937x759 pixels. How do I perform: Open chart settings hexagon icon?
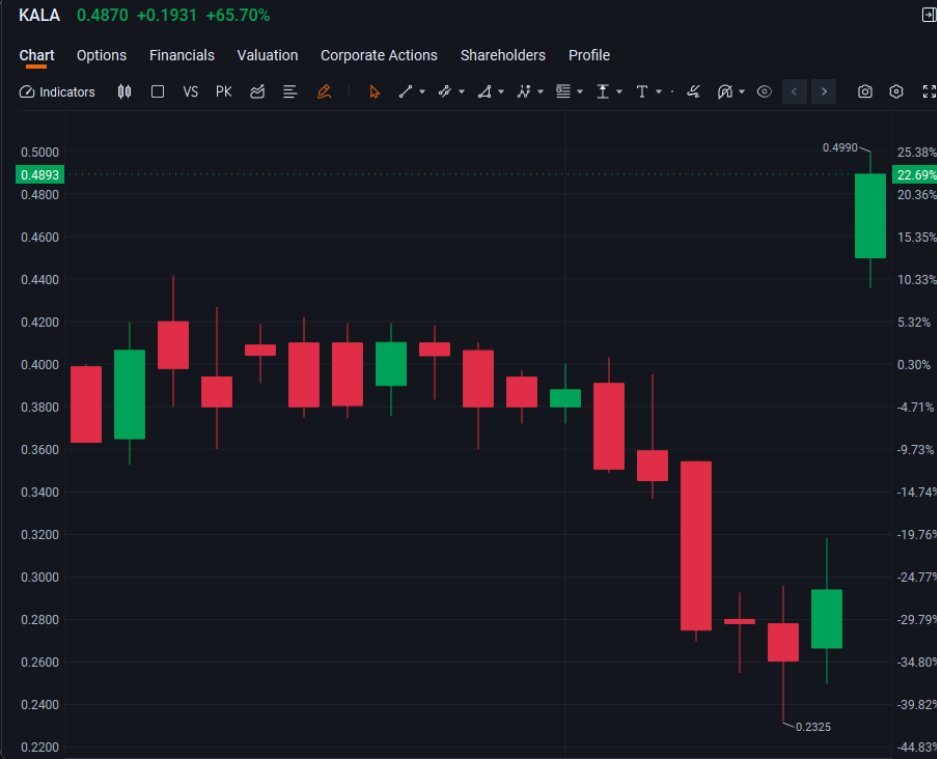(x=896, y=91)
